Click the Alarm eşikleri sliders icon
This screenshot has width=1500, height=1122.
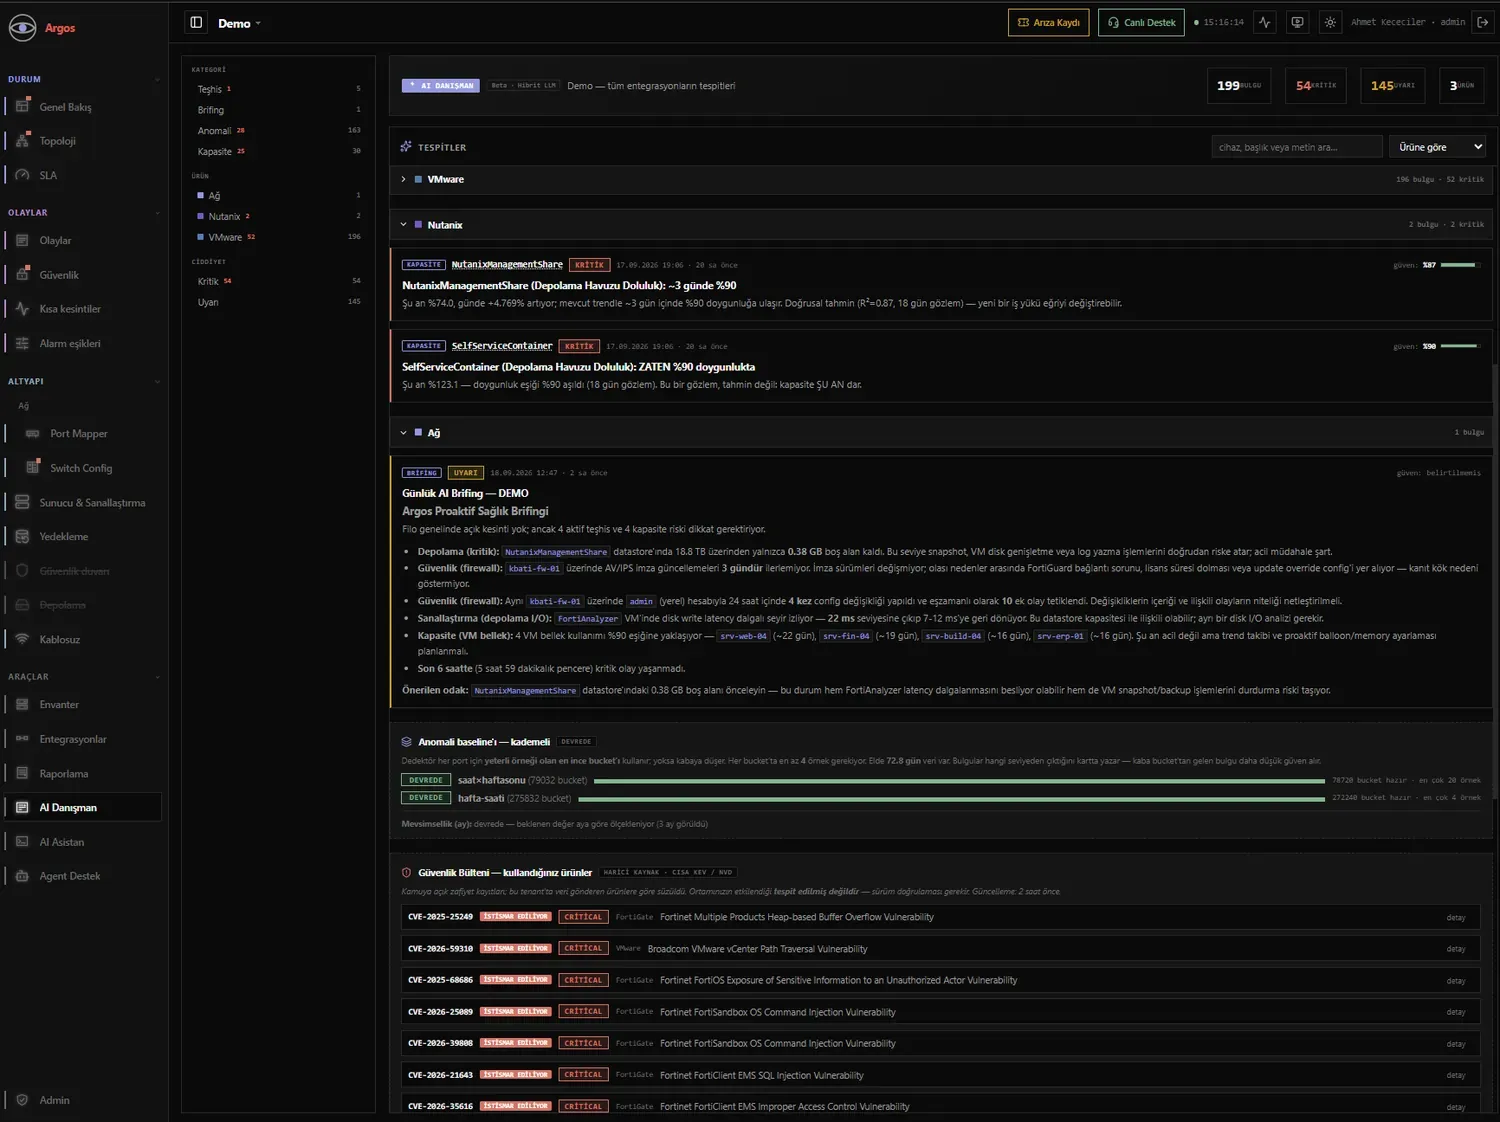click(x=22, y=343)
